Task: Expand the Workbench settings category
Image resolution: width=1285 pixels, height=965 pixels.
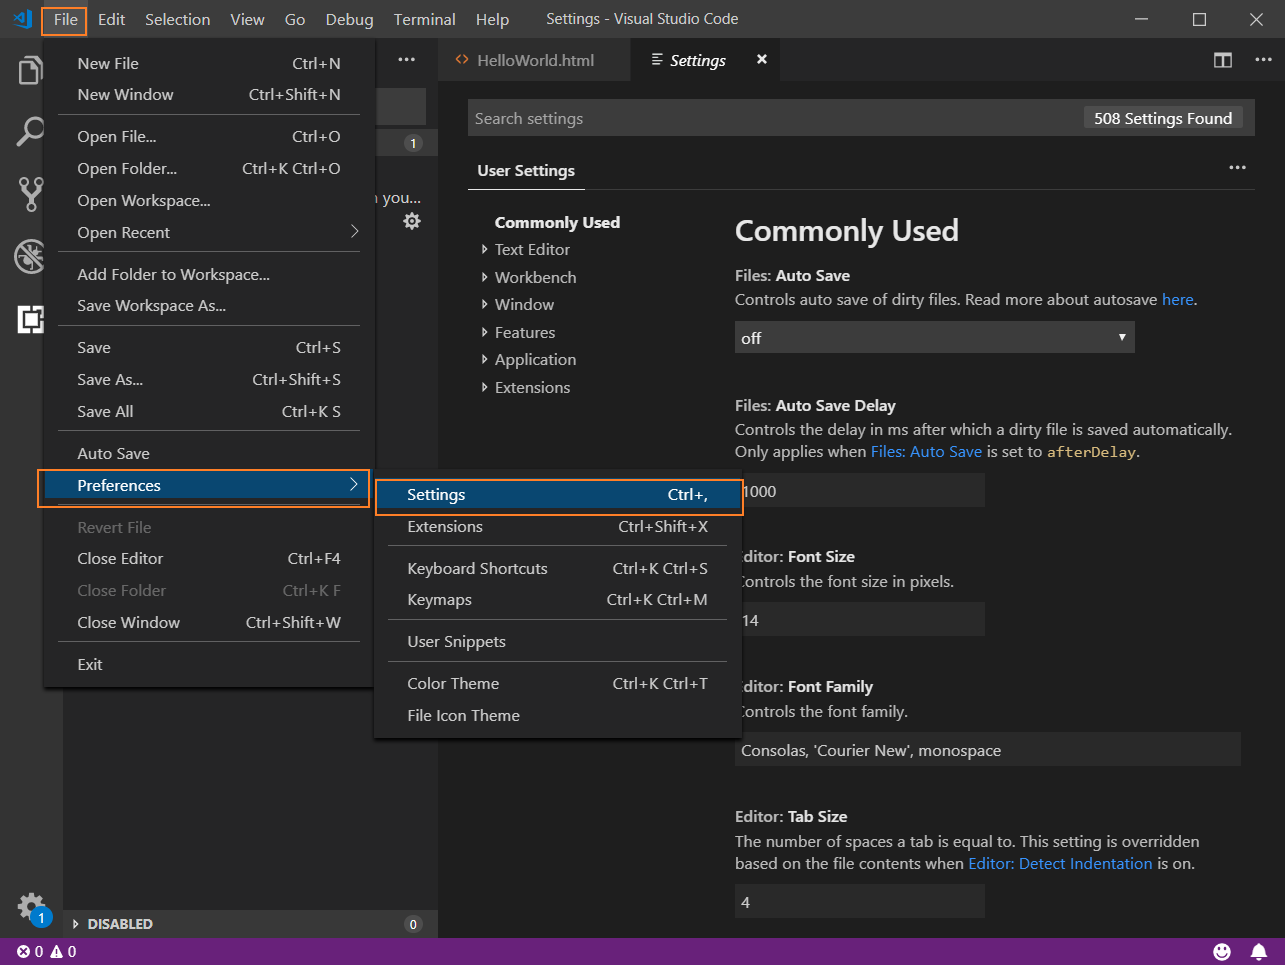Action: [535, 278]
